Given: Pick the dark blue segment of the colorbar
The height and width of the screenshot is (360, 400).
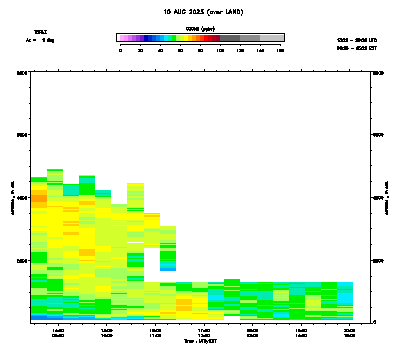Looking at the screenshot, I should coord(146,38).
